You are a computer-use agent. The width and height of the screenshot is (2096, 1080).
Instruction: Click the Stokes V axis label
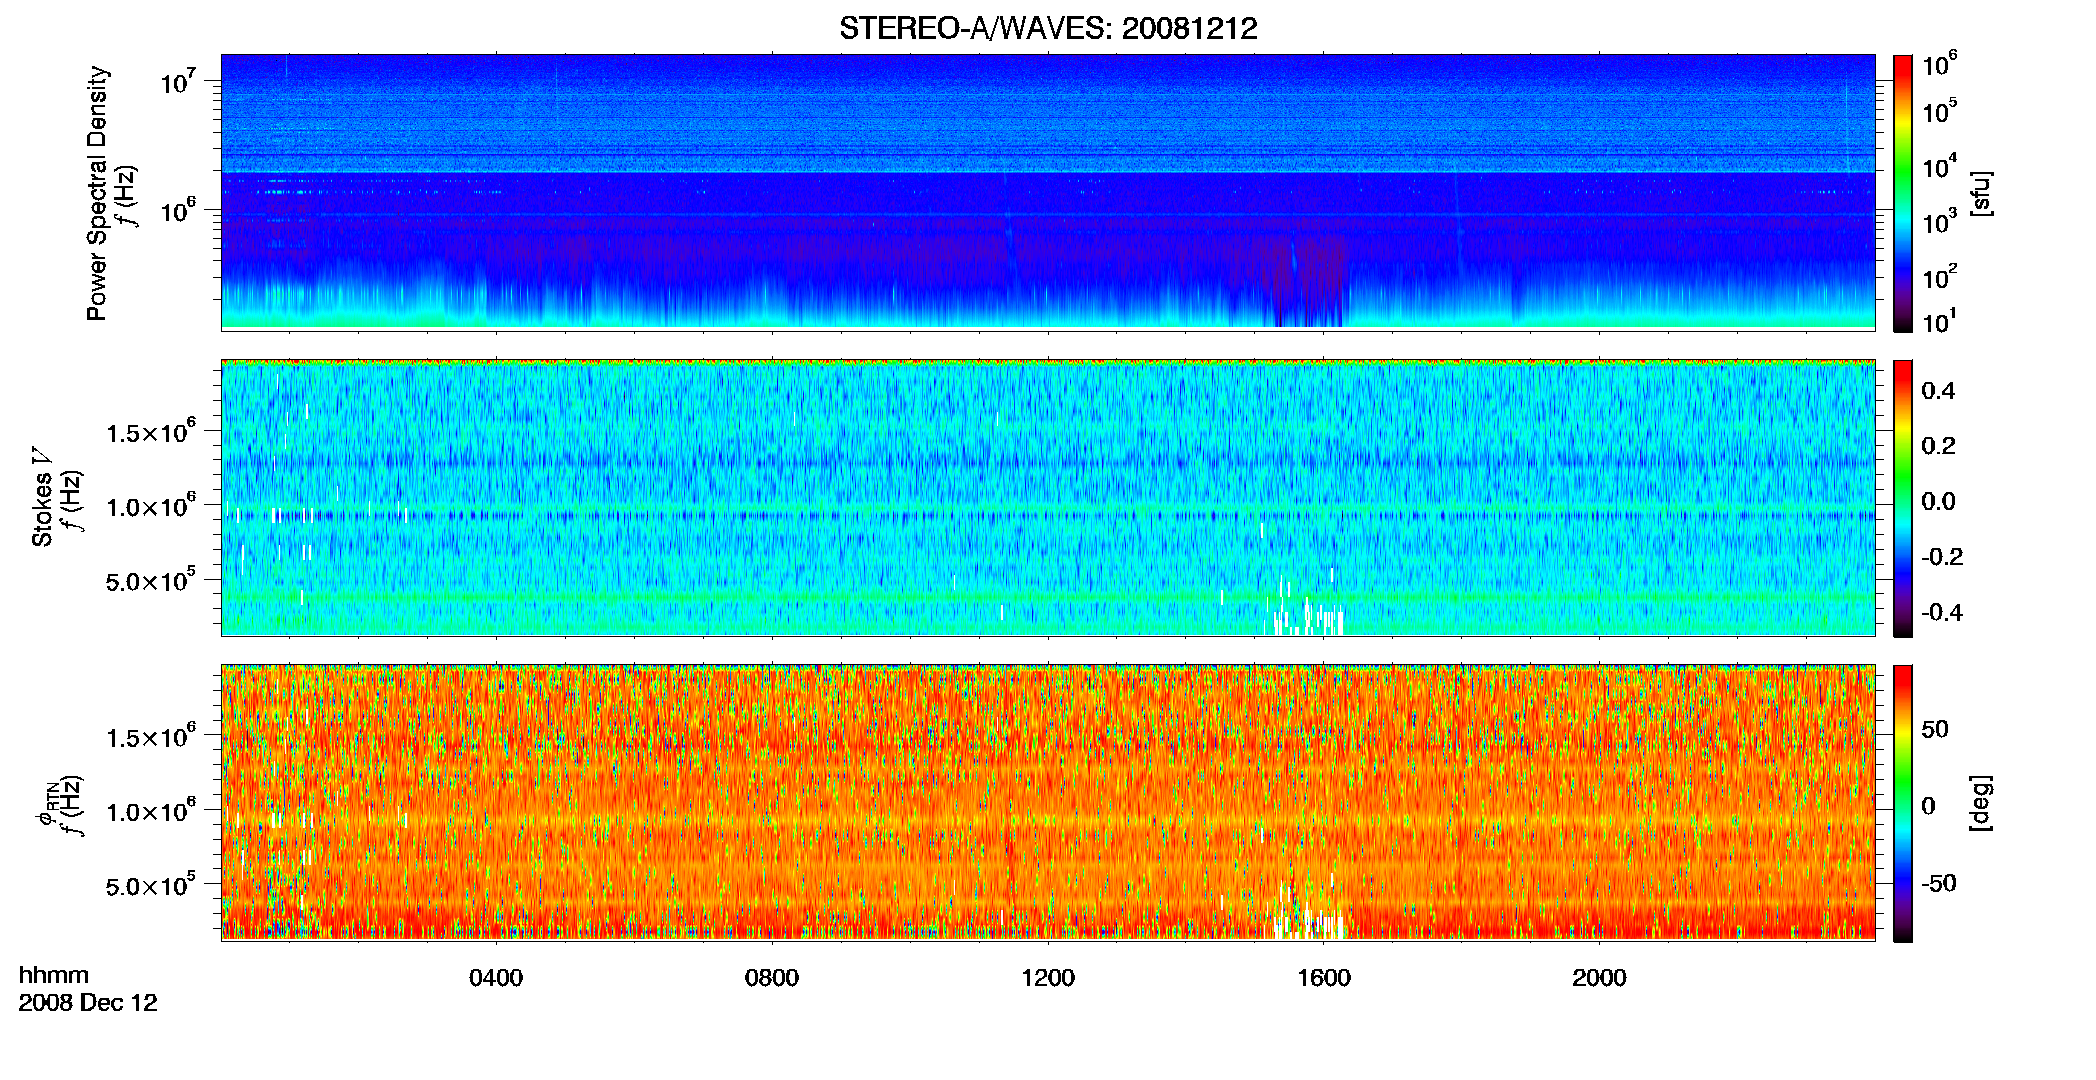coord(42,497)
